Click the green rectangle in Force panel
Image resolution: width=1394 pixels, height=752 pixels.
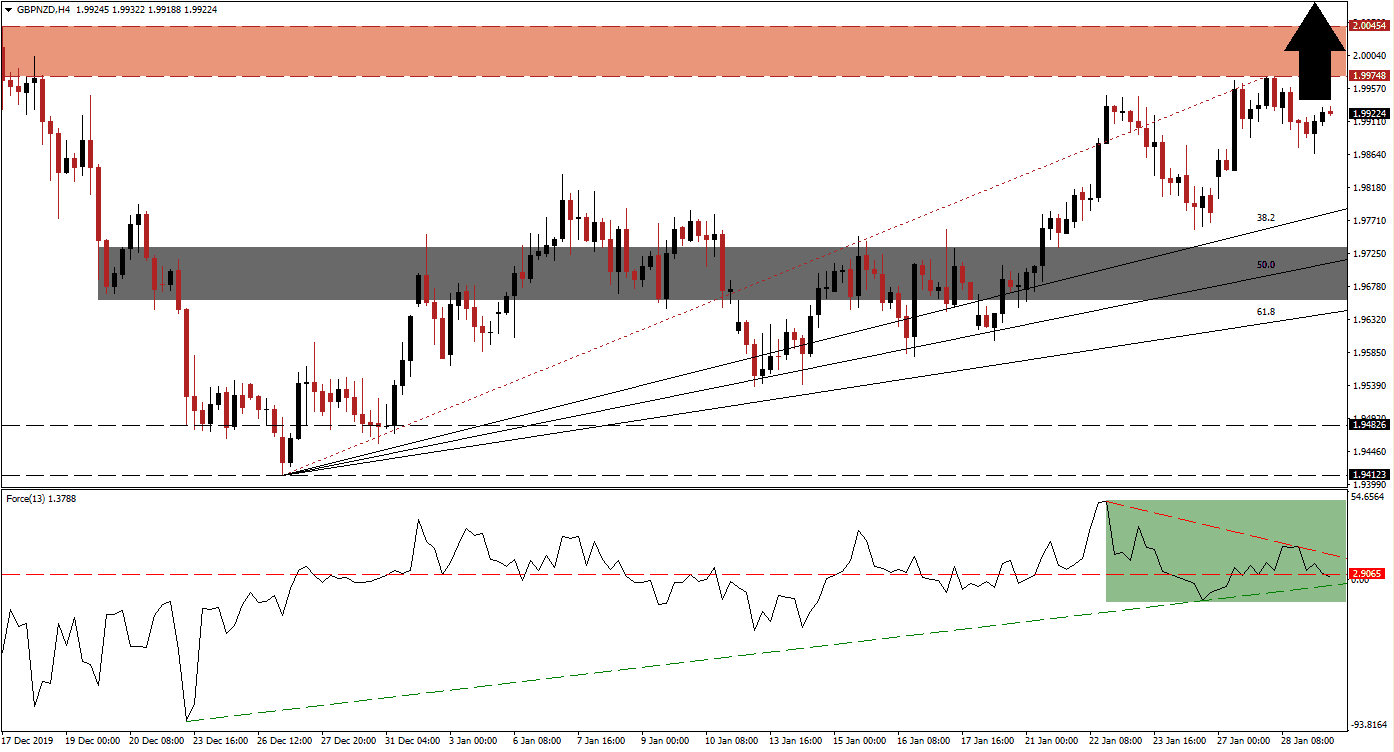click(x=1225, y=551)
